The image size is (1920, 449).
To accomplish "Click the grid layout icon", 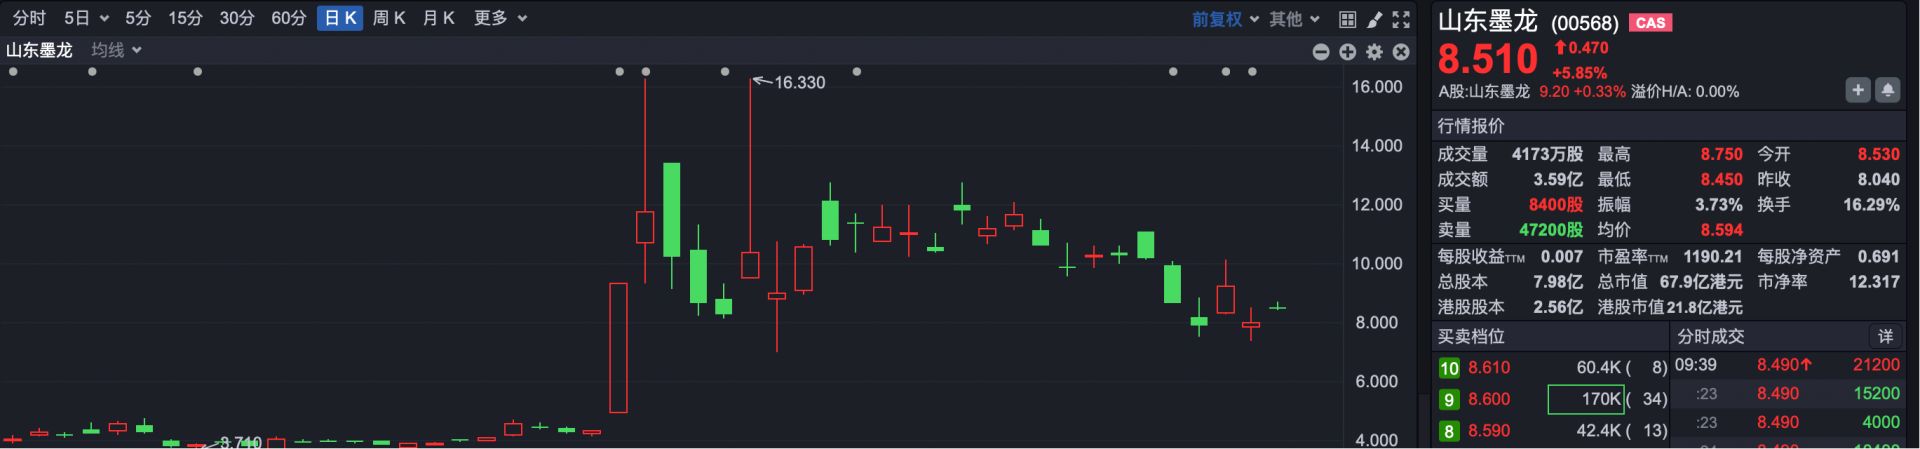I will click(x=1347, y=19).
